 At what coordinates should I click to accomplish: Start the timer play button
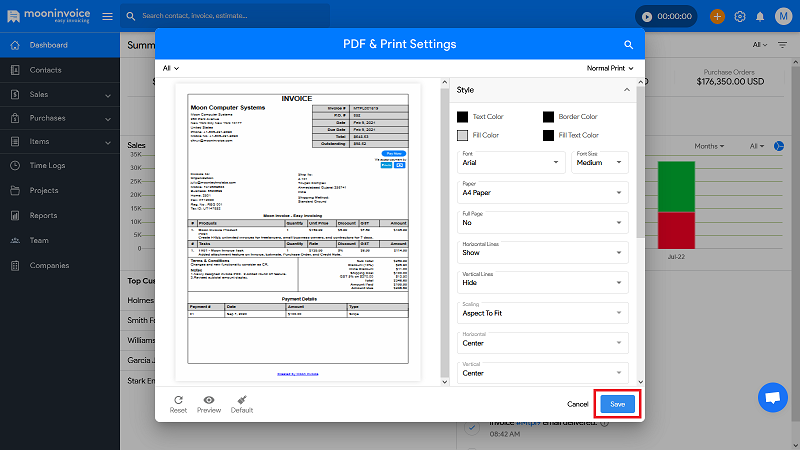point(646,16)
